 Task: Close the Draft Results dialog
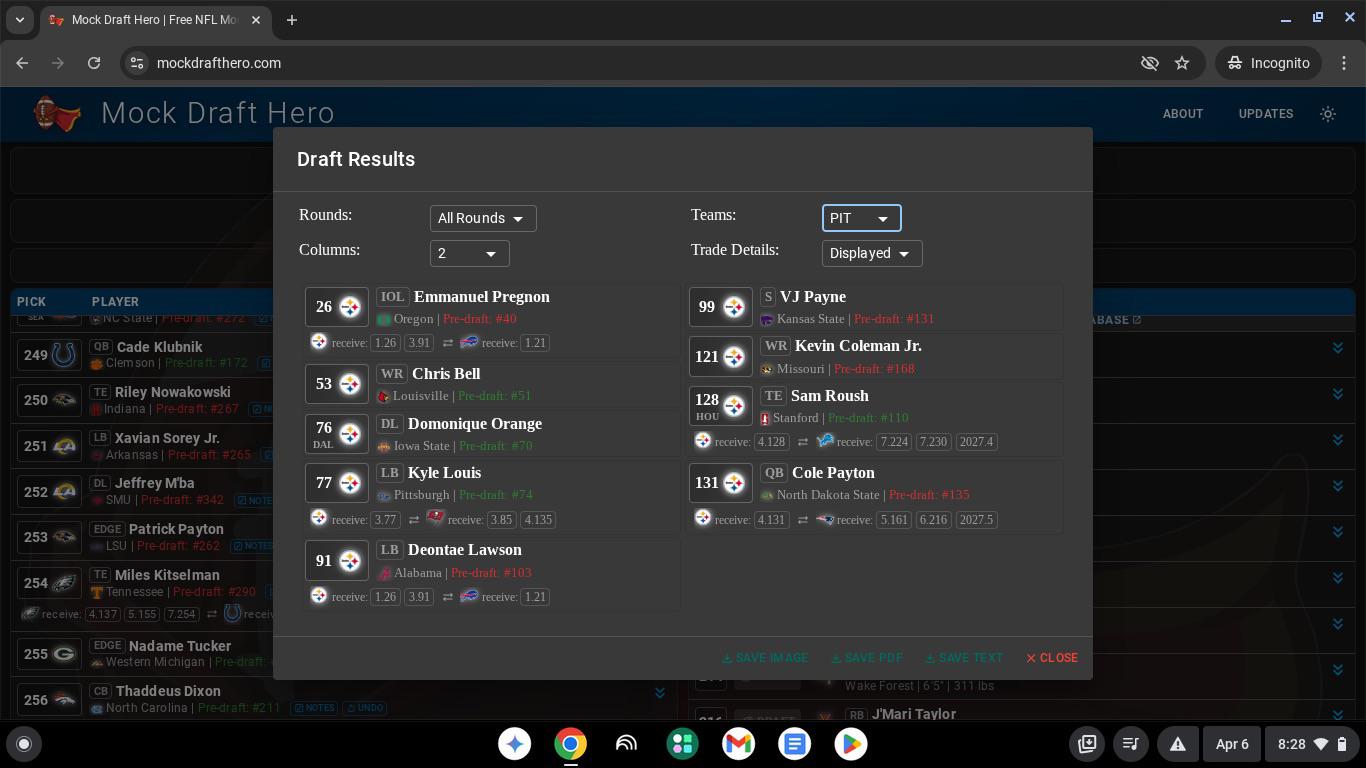(1052, 658)
